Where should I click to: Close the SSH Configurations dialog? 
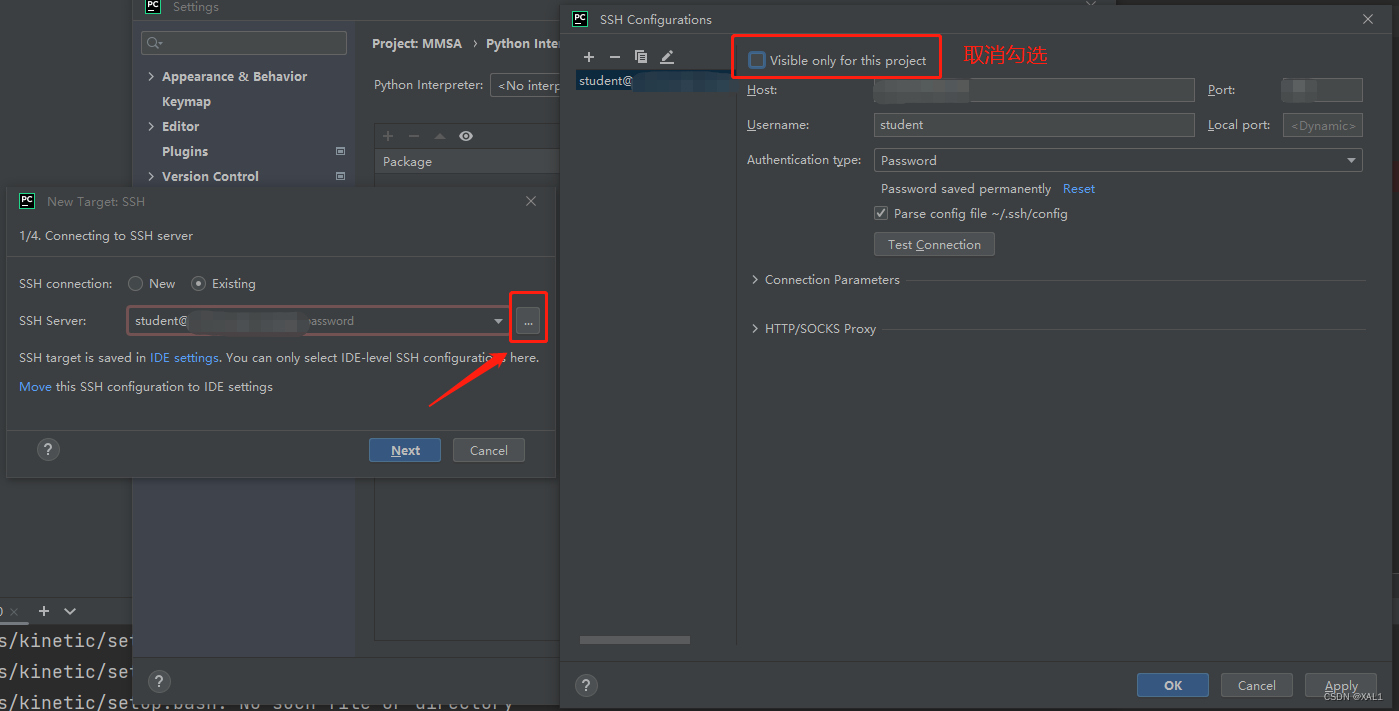(x=1368, y=19)
